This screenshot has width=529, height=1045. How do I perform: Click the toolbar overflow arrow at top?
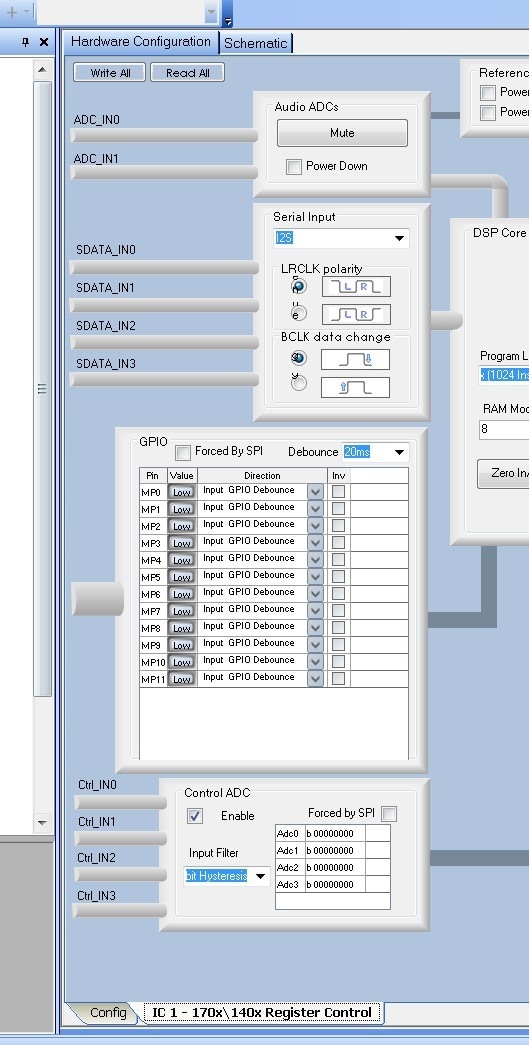click(x=228, y=21)
